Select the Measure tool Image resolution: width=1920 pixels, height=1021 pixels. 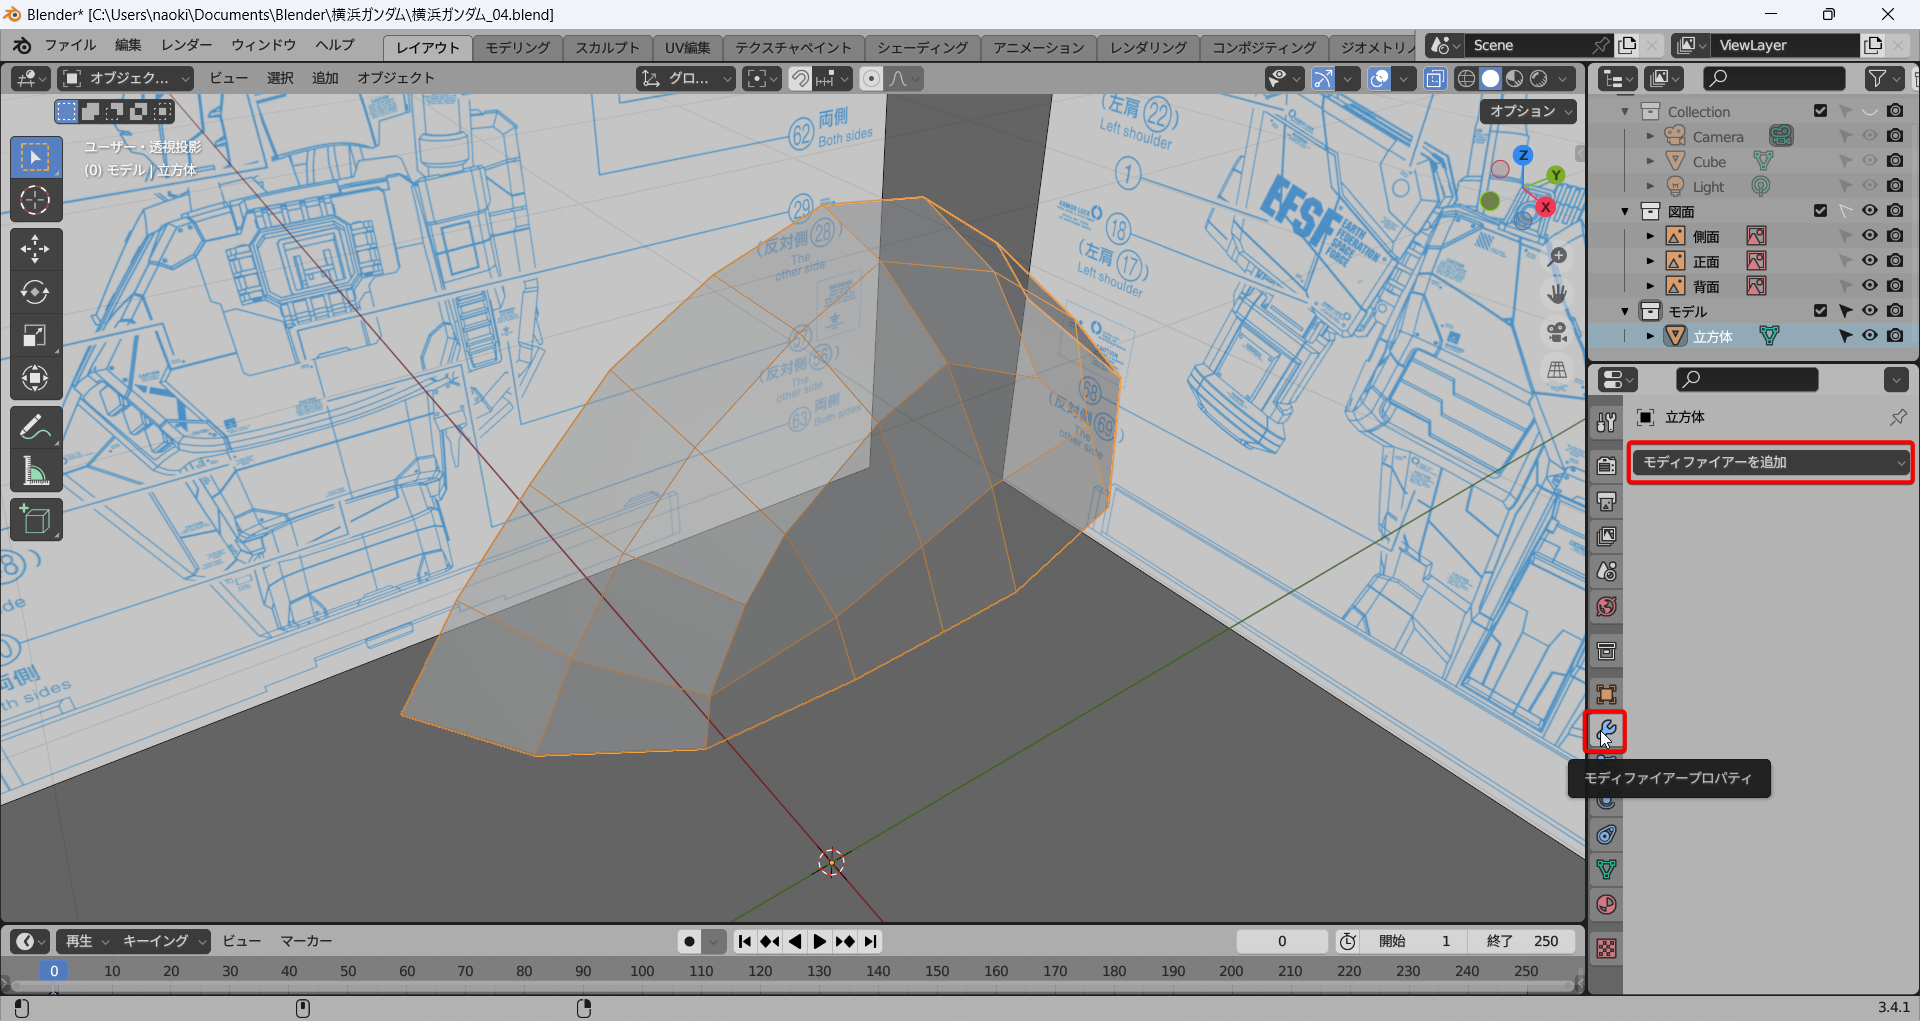[35, 471]
